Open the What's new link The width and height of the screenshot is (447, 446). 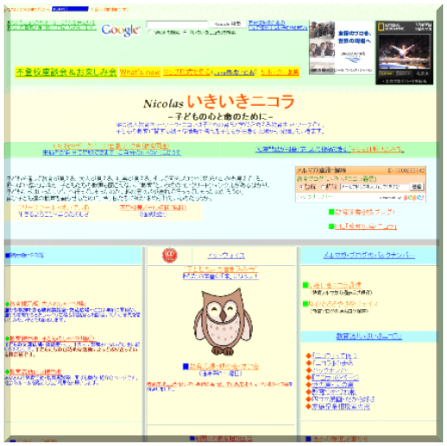(140, 72)
